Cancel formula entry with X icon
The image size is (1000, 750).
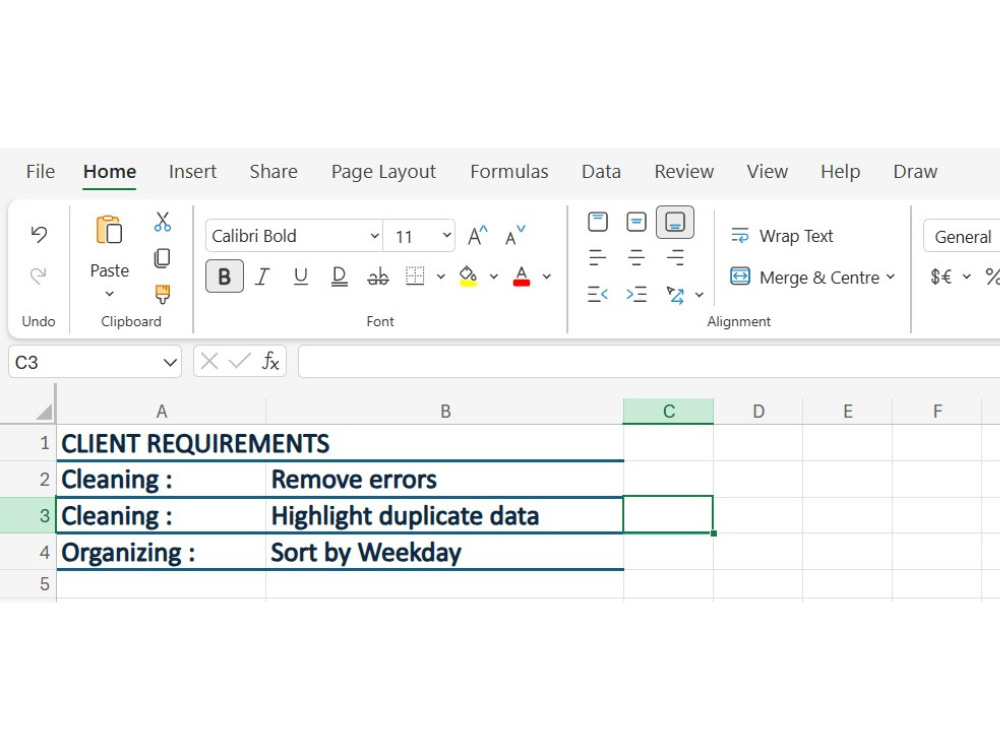(x=209, y=362)
